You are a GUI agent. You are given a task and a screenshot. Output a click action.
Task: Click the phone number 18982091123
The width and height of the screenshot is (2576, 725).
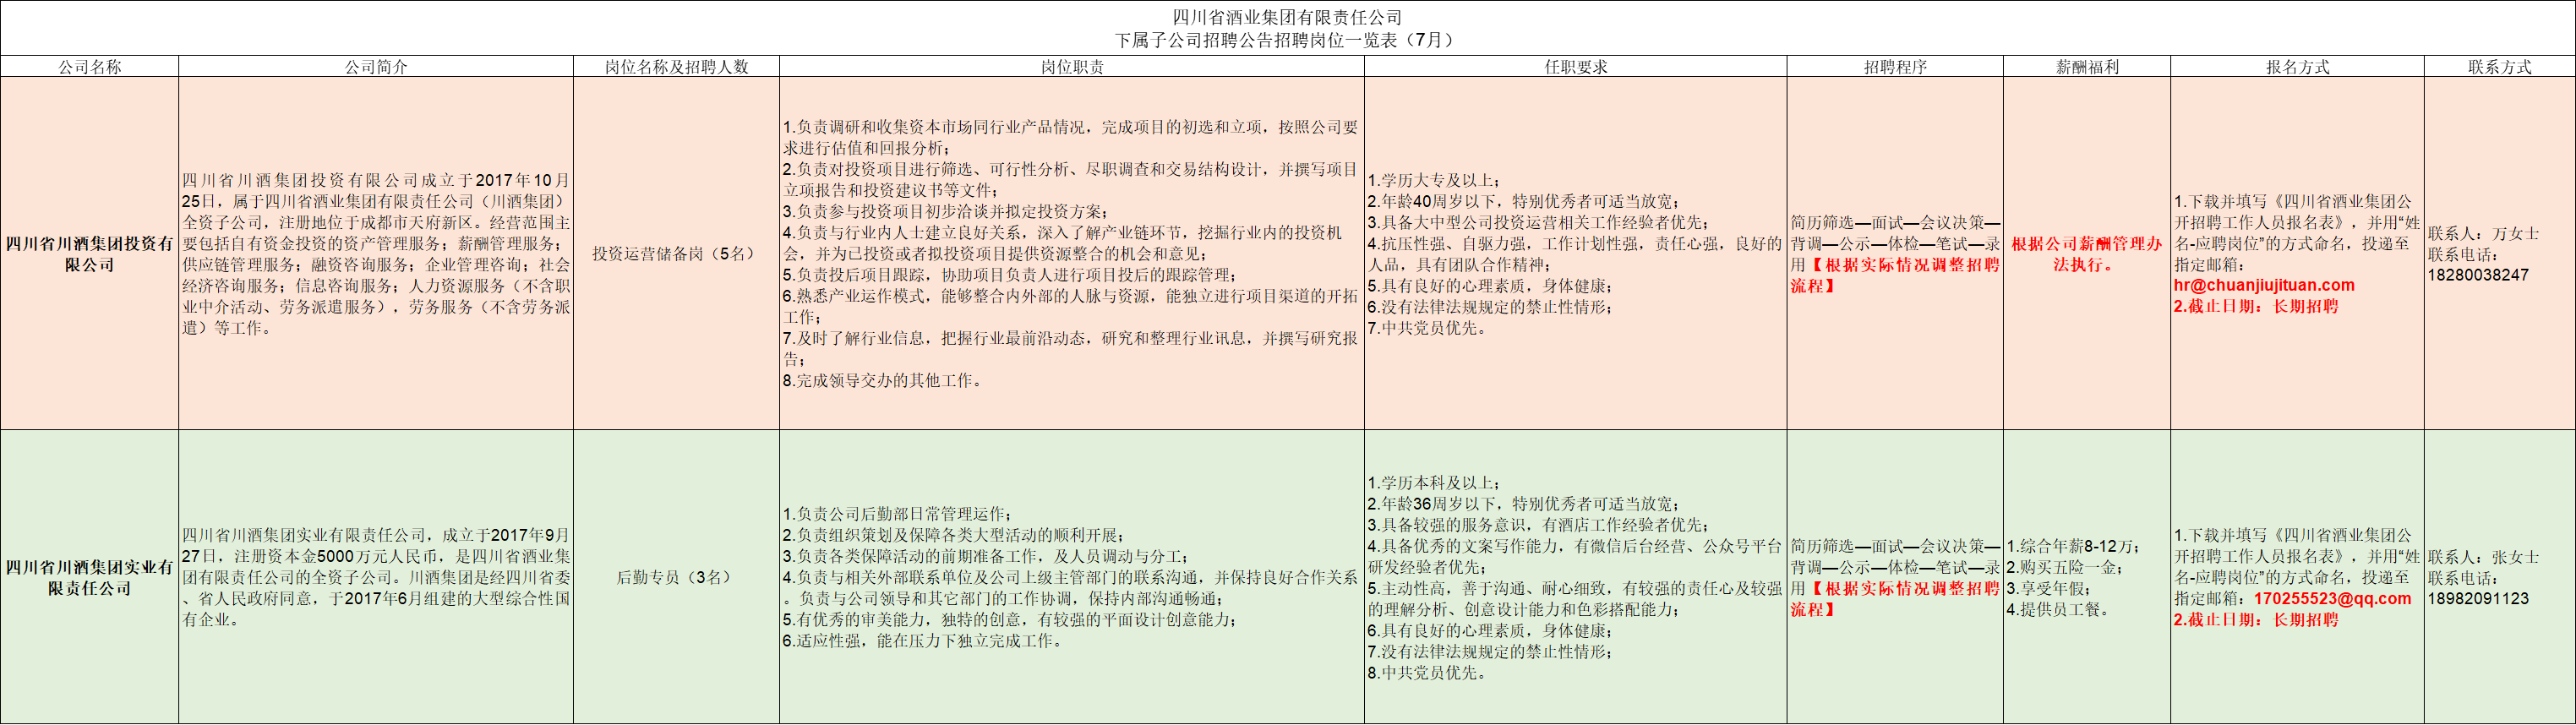tap(2478, 598)
